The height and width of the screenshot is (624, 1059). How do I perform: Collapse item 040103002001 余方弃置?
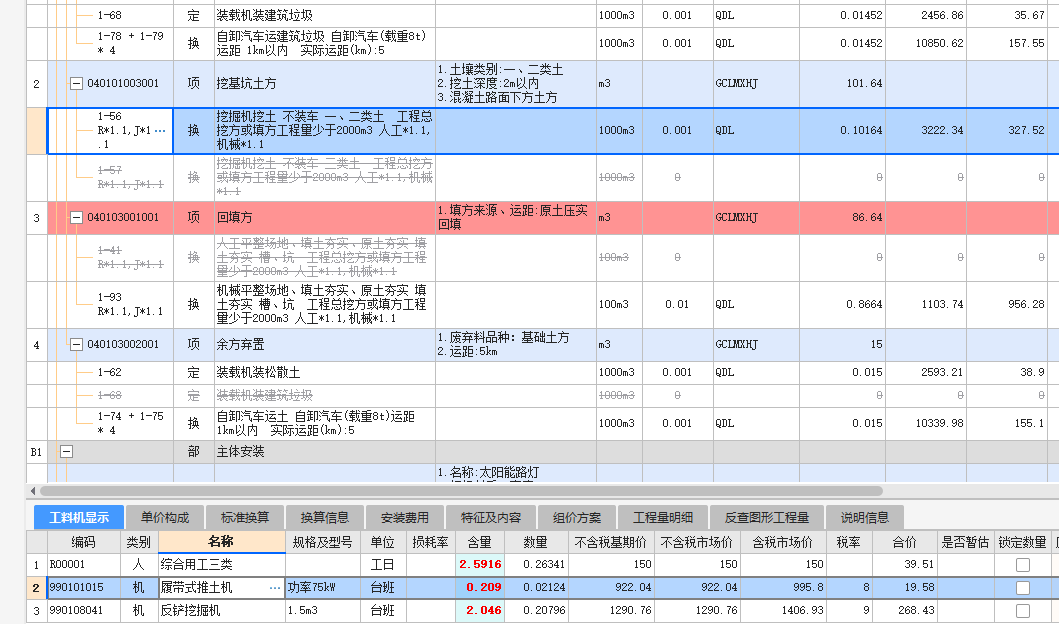click(x=76, y=344)
